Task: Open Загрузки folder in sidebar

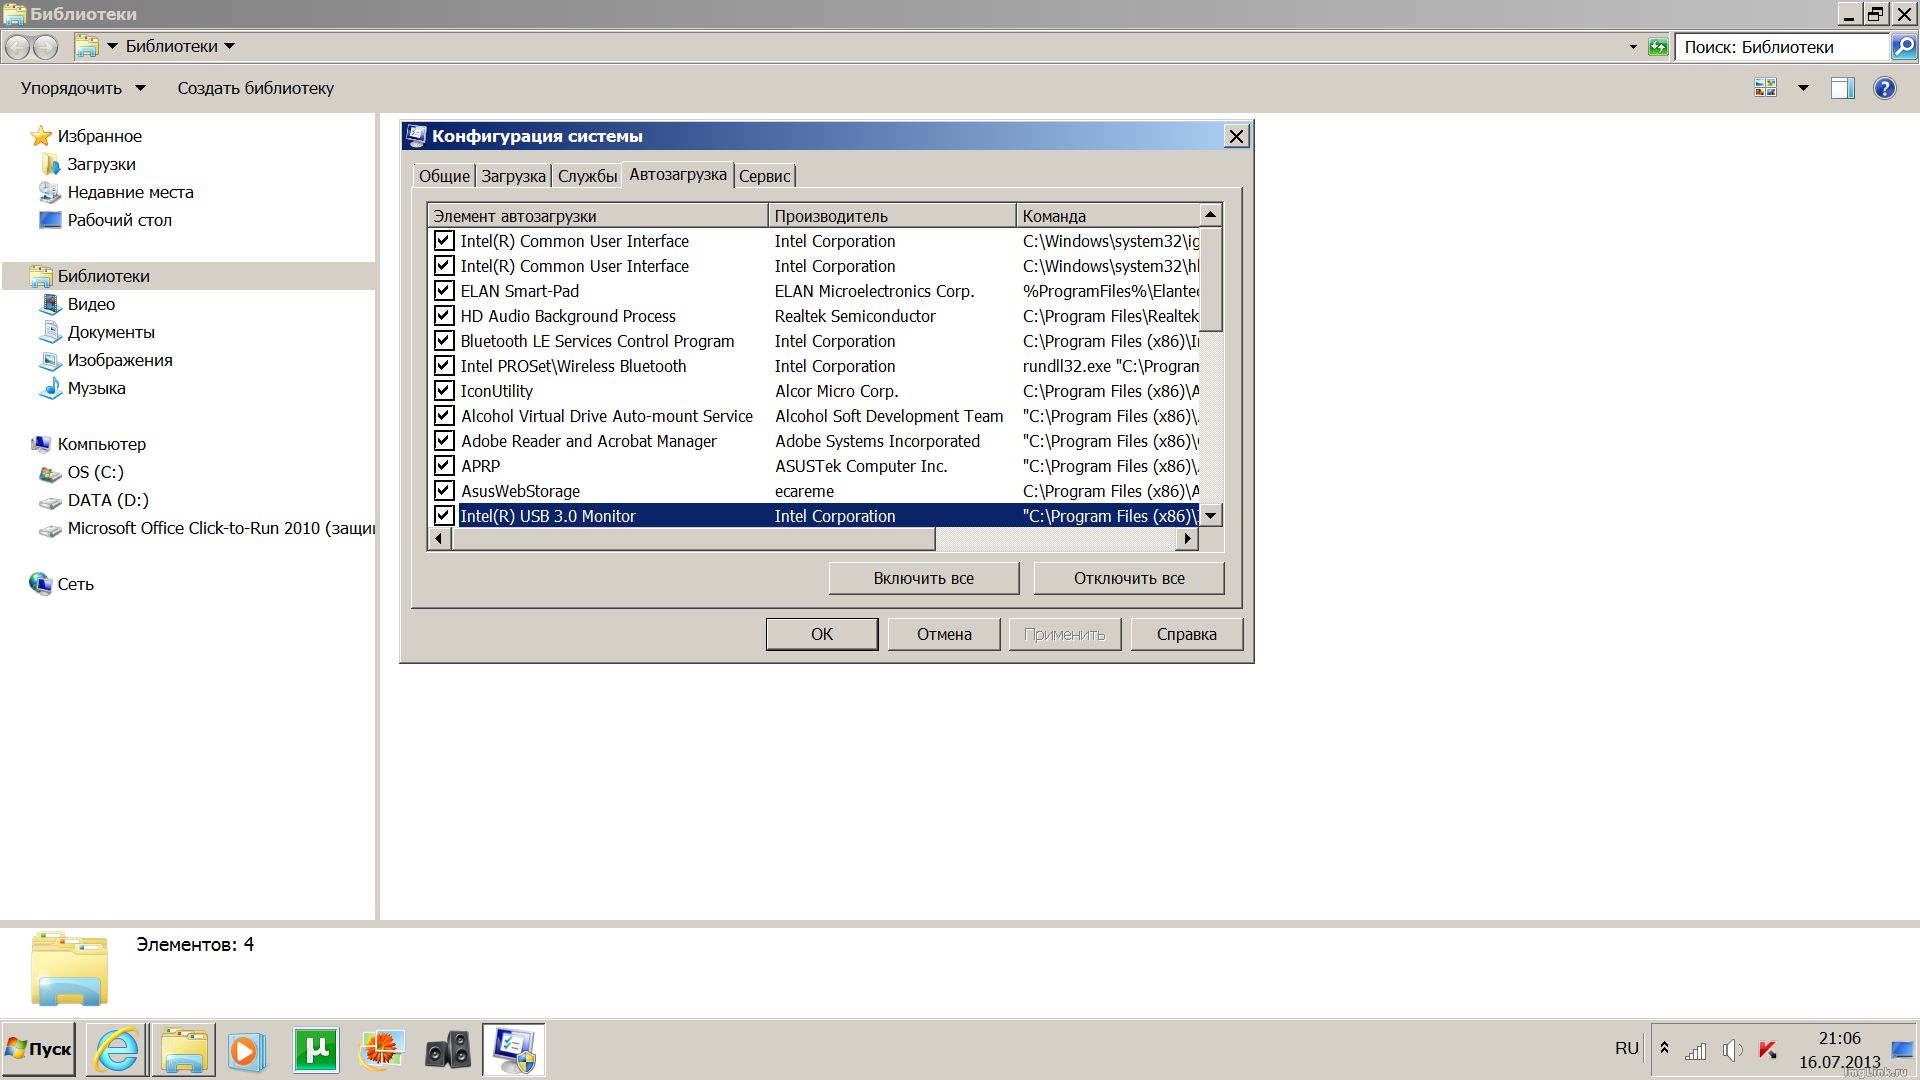Action: click(101, 164)
